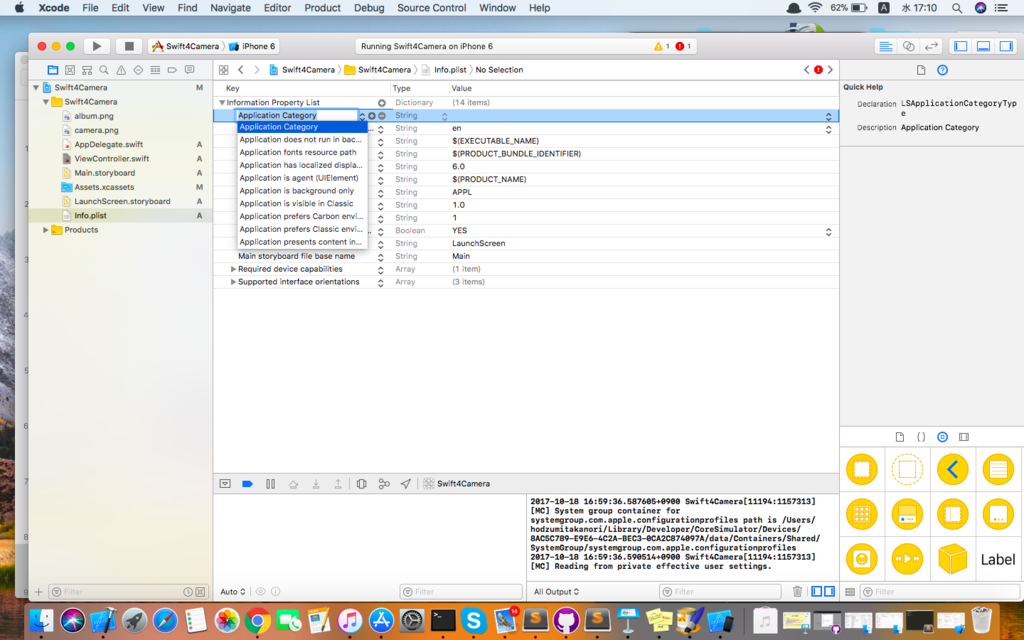
Task: Open the Report navigator tab
Action: (x=189, y=70)
